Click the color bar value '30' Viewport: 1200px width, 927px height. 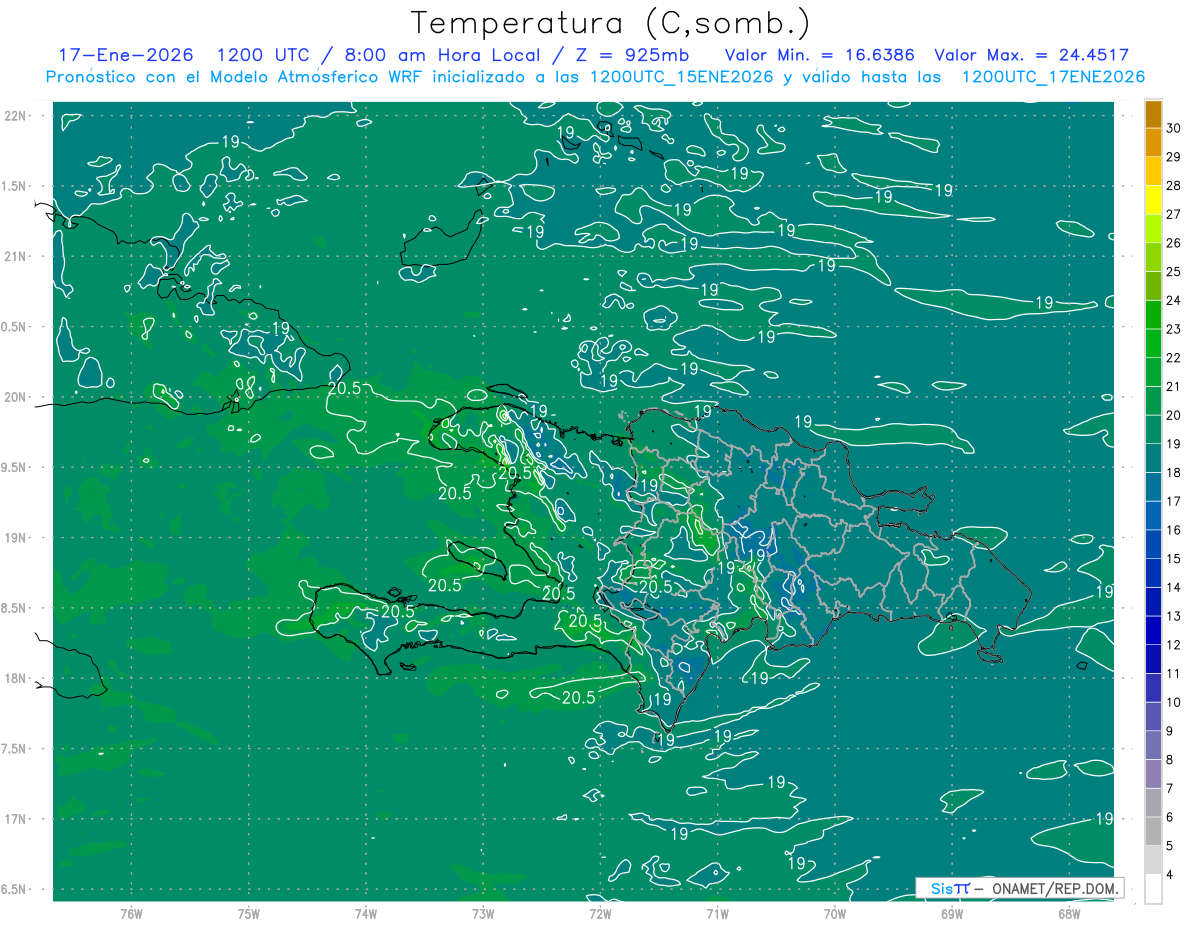1174,128
